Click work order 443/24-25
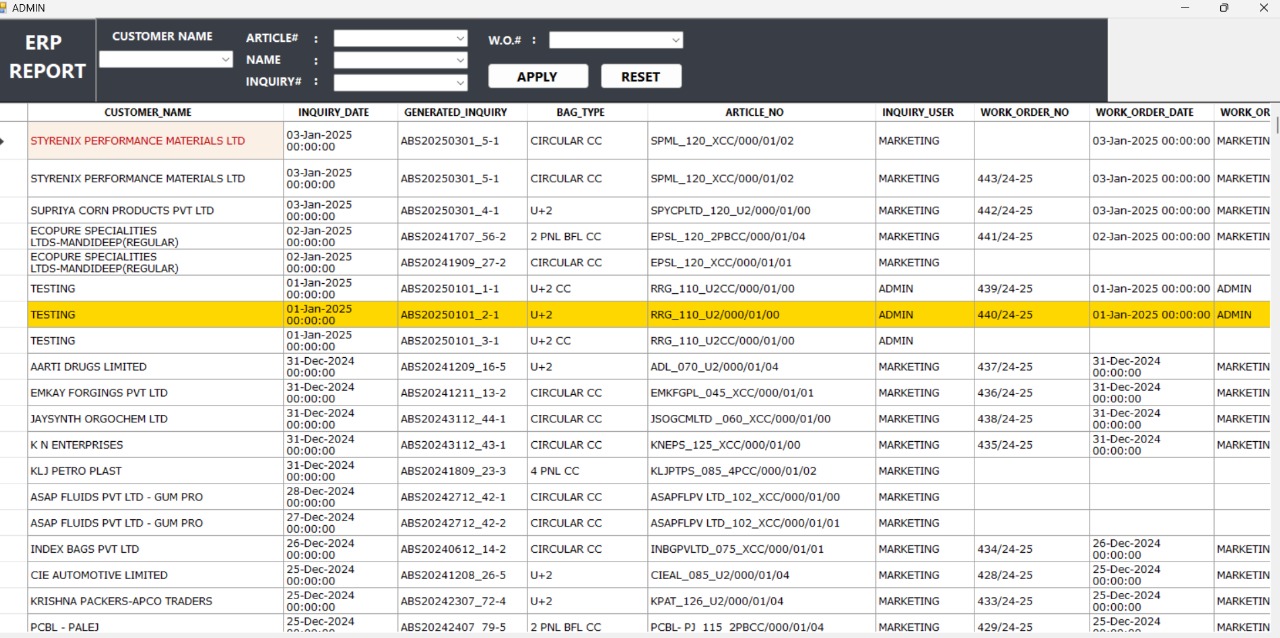Image resolution: width=1280 pixels, height=638 pixels. click(x=1032, y=179)
